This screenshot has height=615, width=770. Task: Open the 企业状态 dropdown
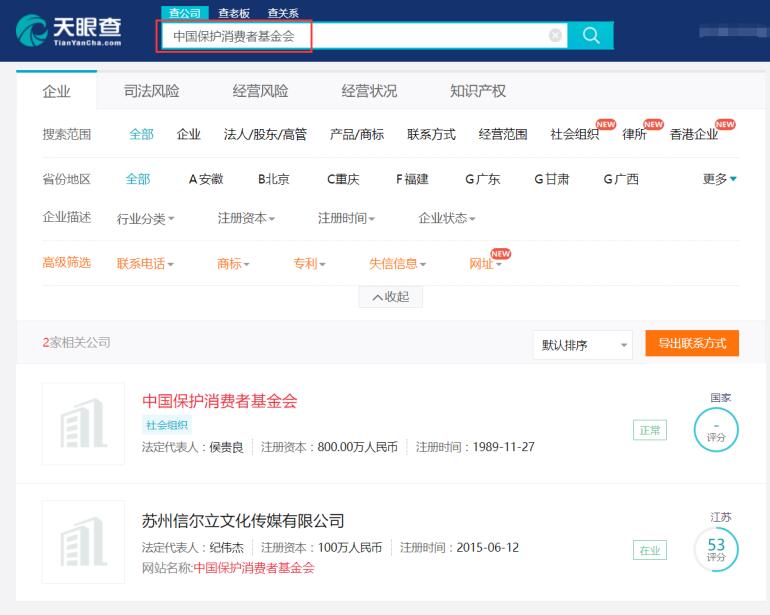click(447, 218)
